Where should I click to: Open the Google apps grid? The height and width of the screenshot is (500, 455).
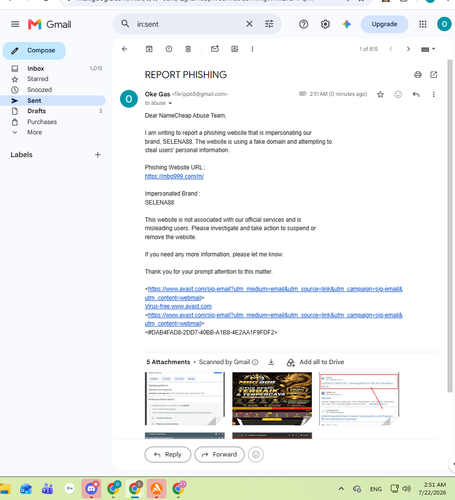423,24
